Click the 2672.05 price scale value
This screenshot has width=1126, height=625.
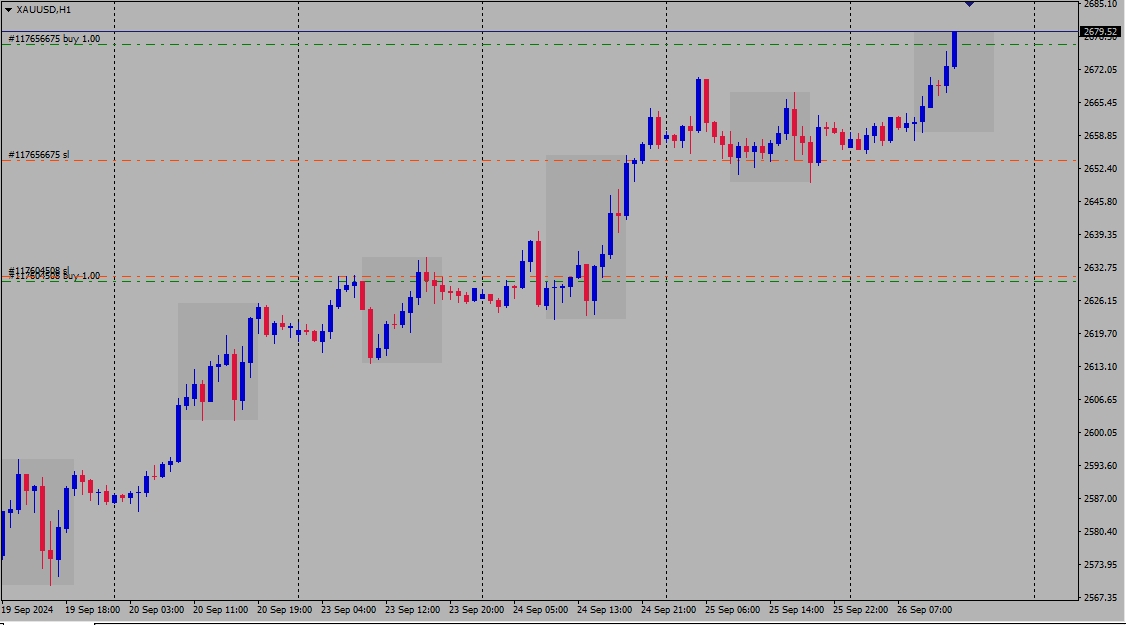[x=1100, y=70]
